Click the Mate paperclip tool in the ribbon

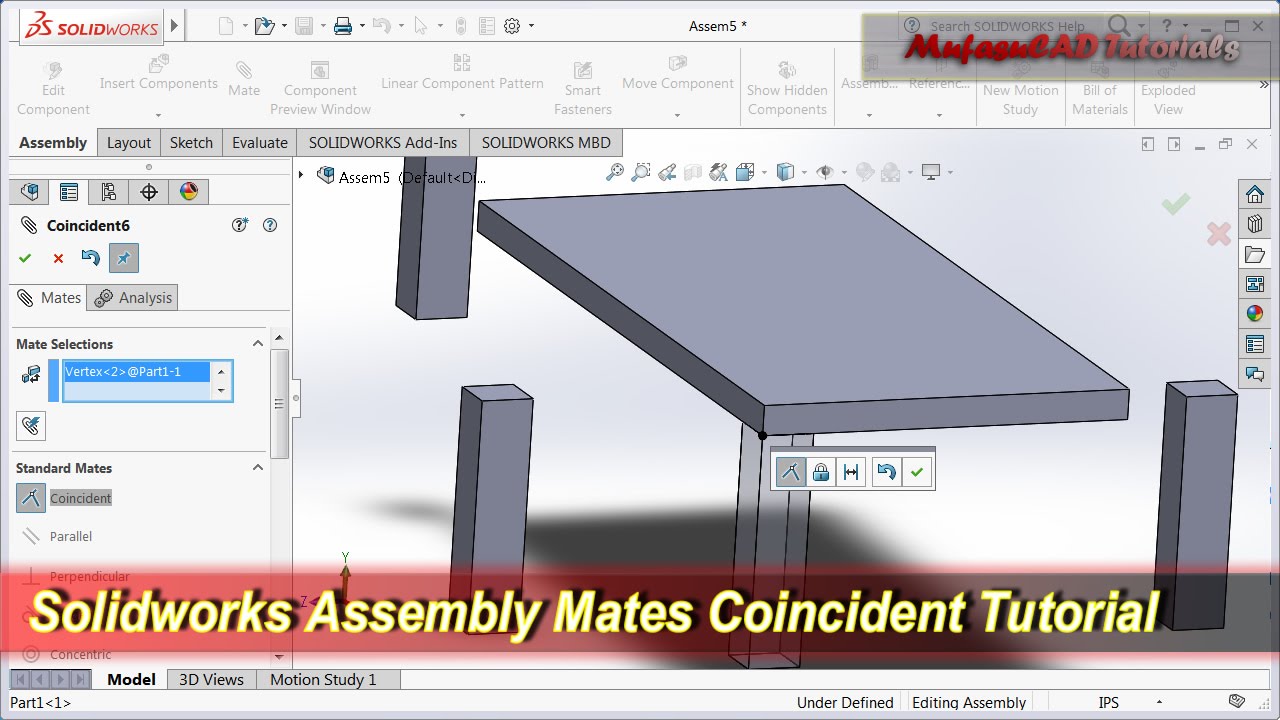pyautogui.click(x=244, y=79)
